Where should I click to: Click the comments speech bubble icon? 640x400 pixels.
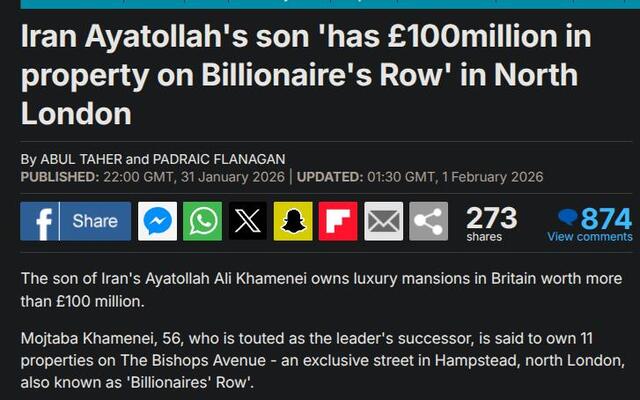[x=567, y=217]
